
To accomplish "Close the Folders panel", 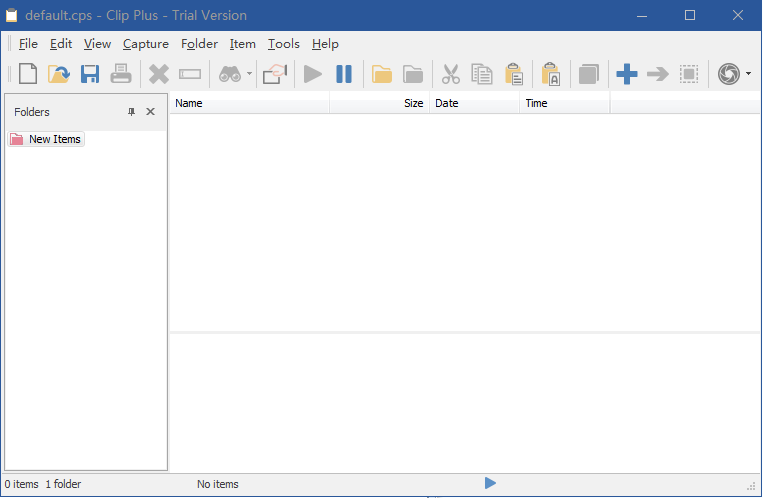I will (x=150, y=112).
